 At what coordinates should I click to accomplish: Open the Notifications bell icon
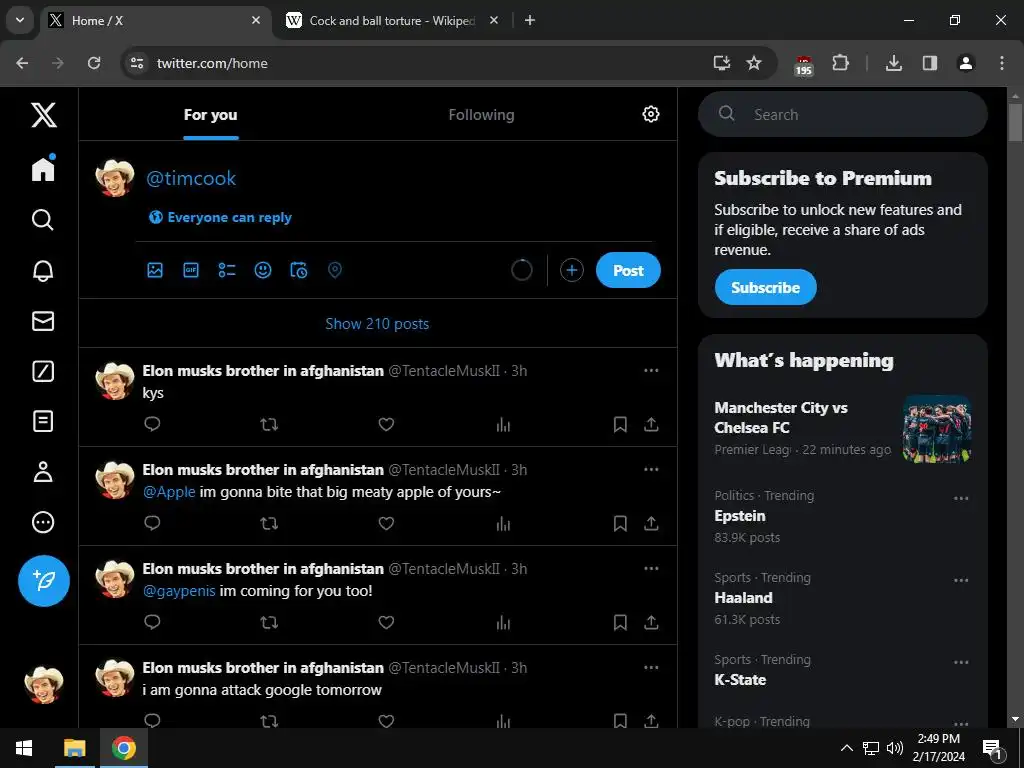[43, 270]
